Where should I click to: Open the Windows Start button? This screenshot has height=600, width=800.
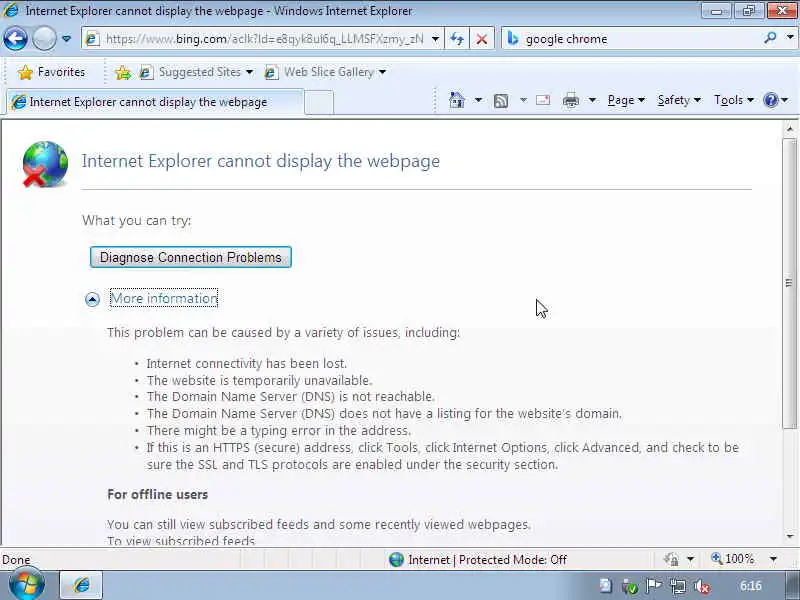pos(26,585)
